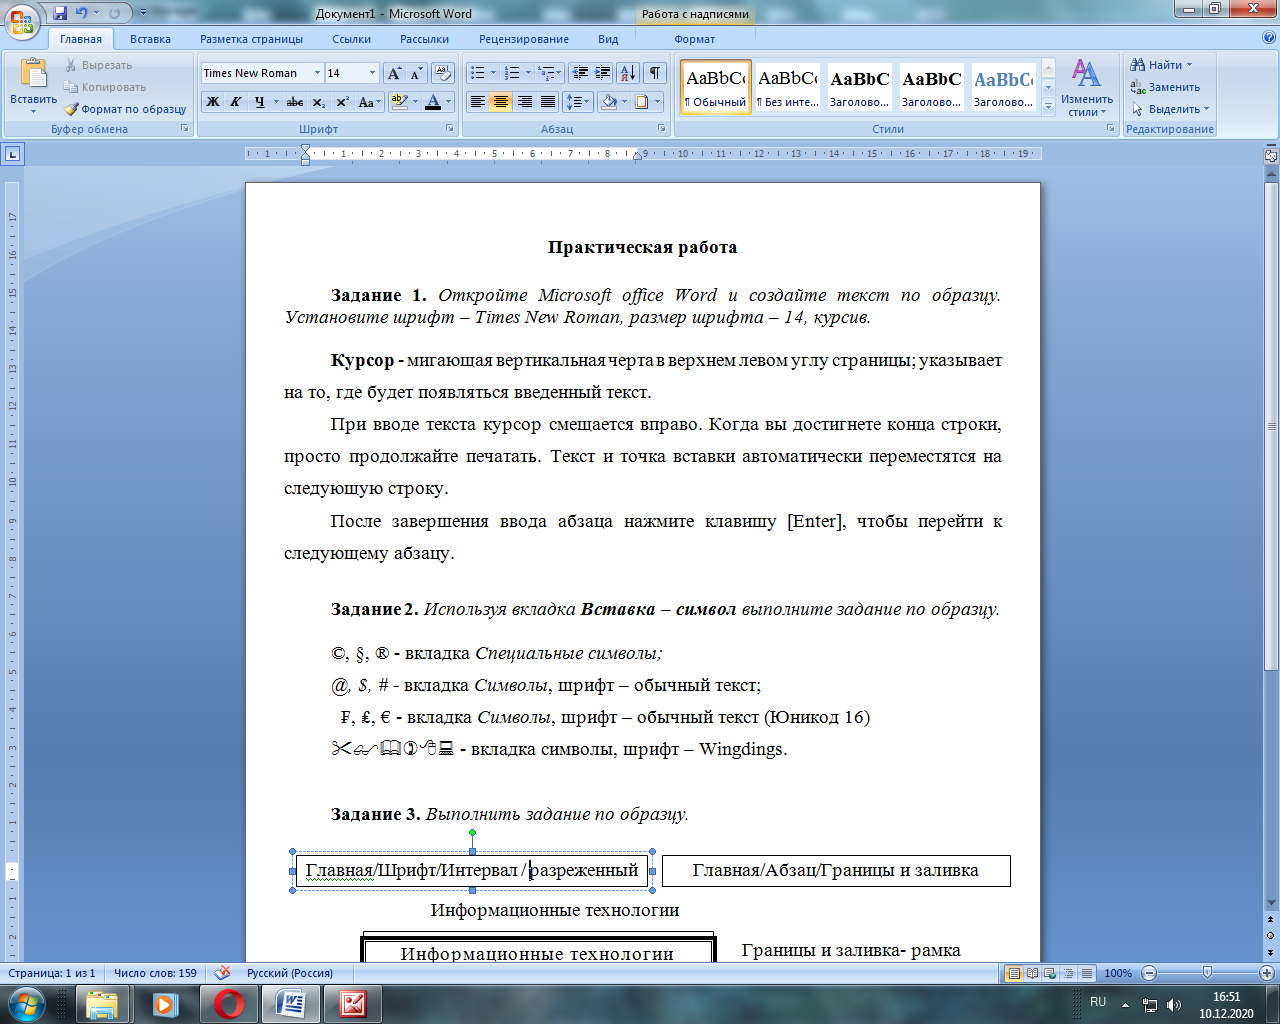Toggle bold formatting (Ж)
This screenshot has width=1280, height=1024.
coord(213,102)
